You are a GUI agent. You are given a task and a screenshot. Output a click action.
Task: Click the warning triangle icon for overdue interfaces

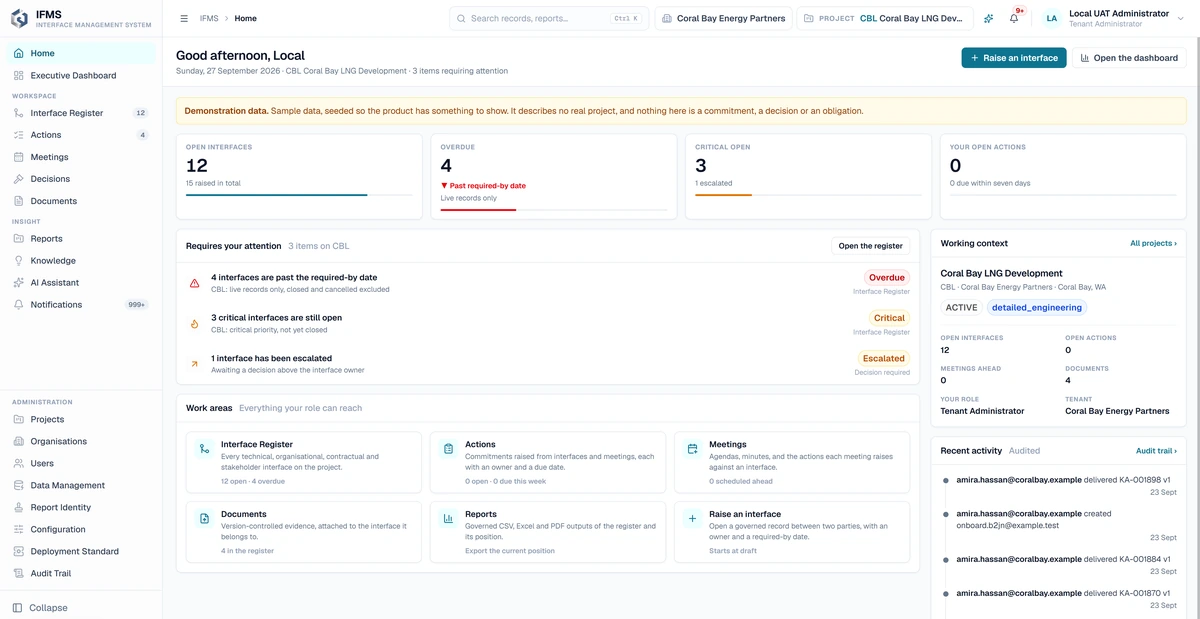pos(195,283)
